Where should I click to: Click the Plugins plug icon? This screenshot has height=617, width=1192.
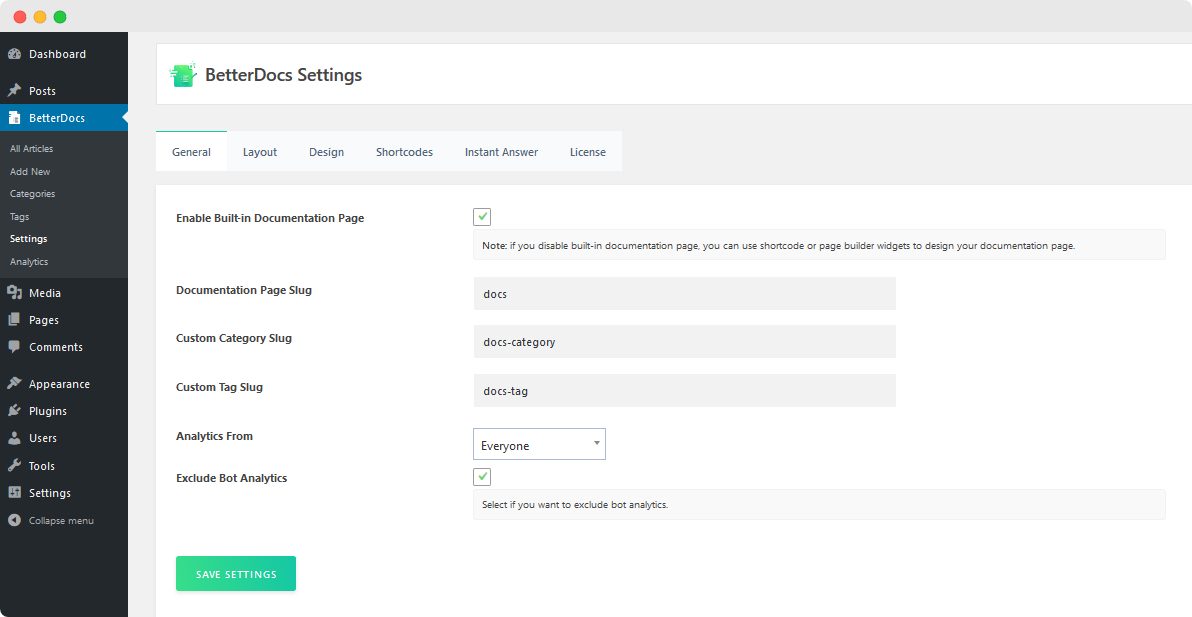pyautogui.click(x=14, y=411)
